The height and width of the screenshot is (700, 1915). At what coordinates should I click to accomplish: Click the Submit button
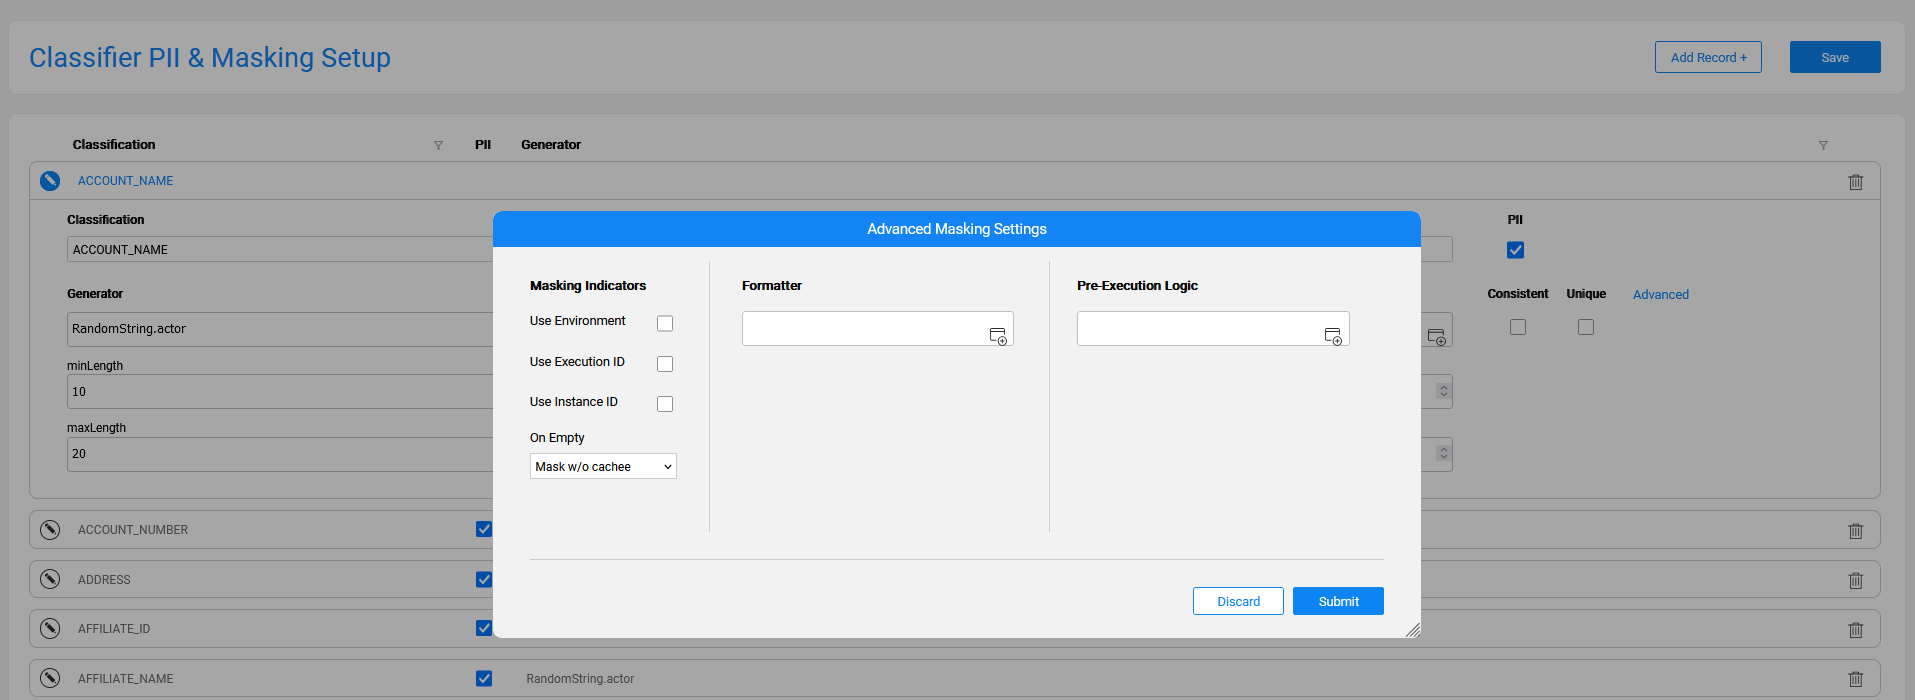(x=1338, y=601)
